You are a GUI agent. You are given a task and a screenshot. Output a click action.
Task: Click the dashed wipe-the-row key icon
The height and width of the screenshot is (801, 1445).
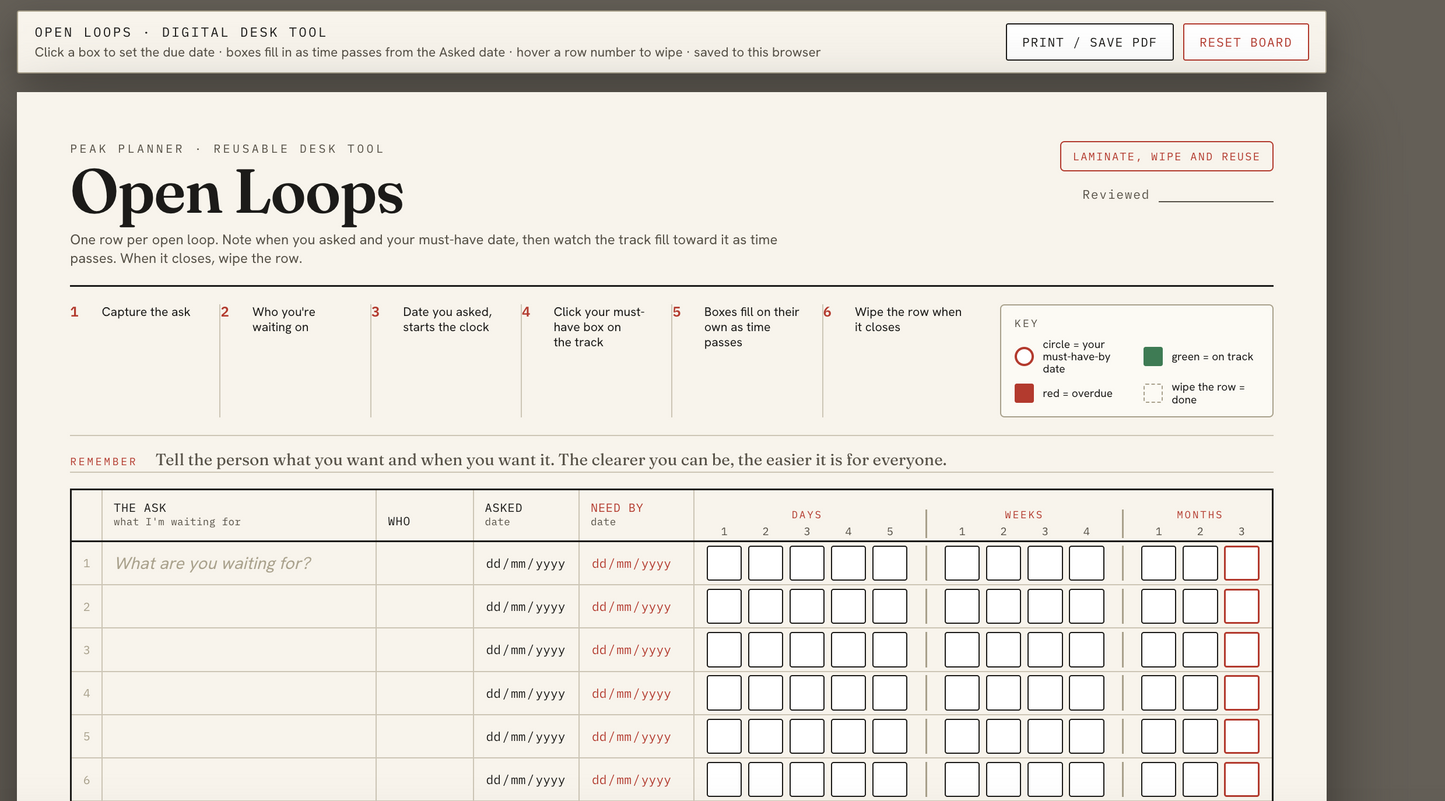1153,393
